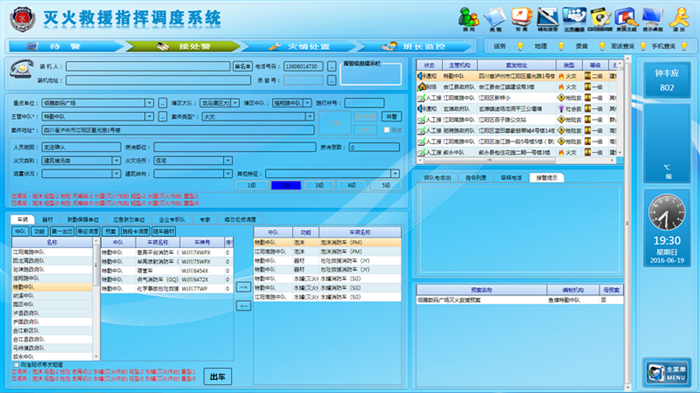Image resolution: width=700 pixels, height=393 pixels.
Task: Click into the 燃烧层数 field showing 0
Action: pos(374,147)
